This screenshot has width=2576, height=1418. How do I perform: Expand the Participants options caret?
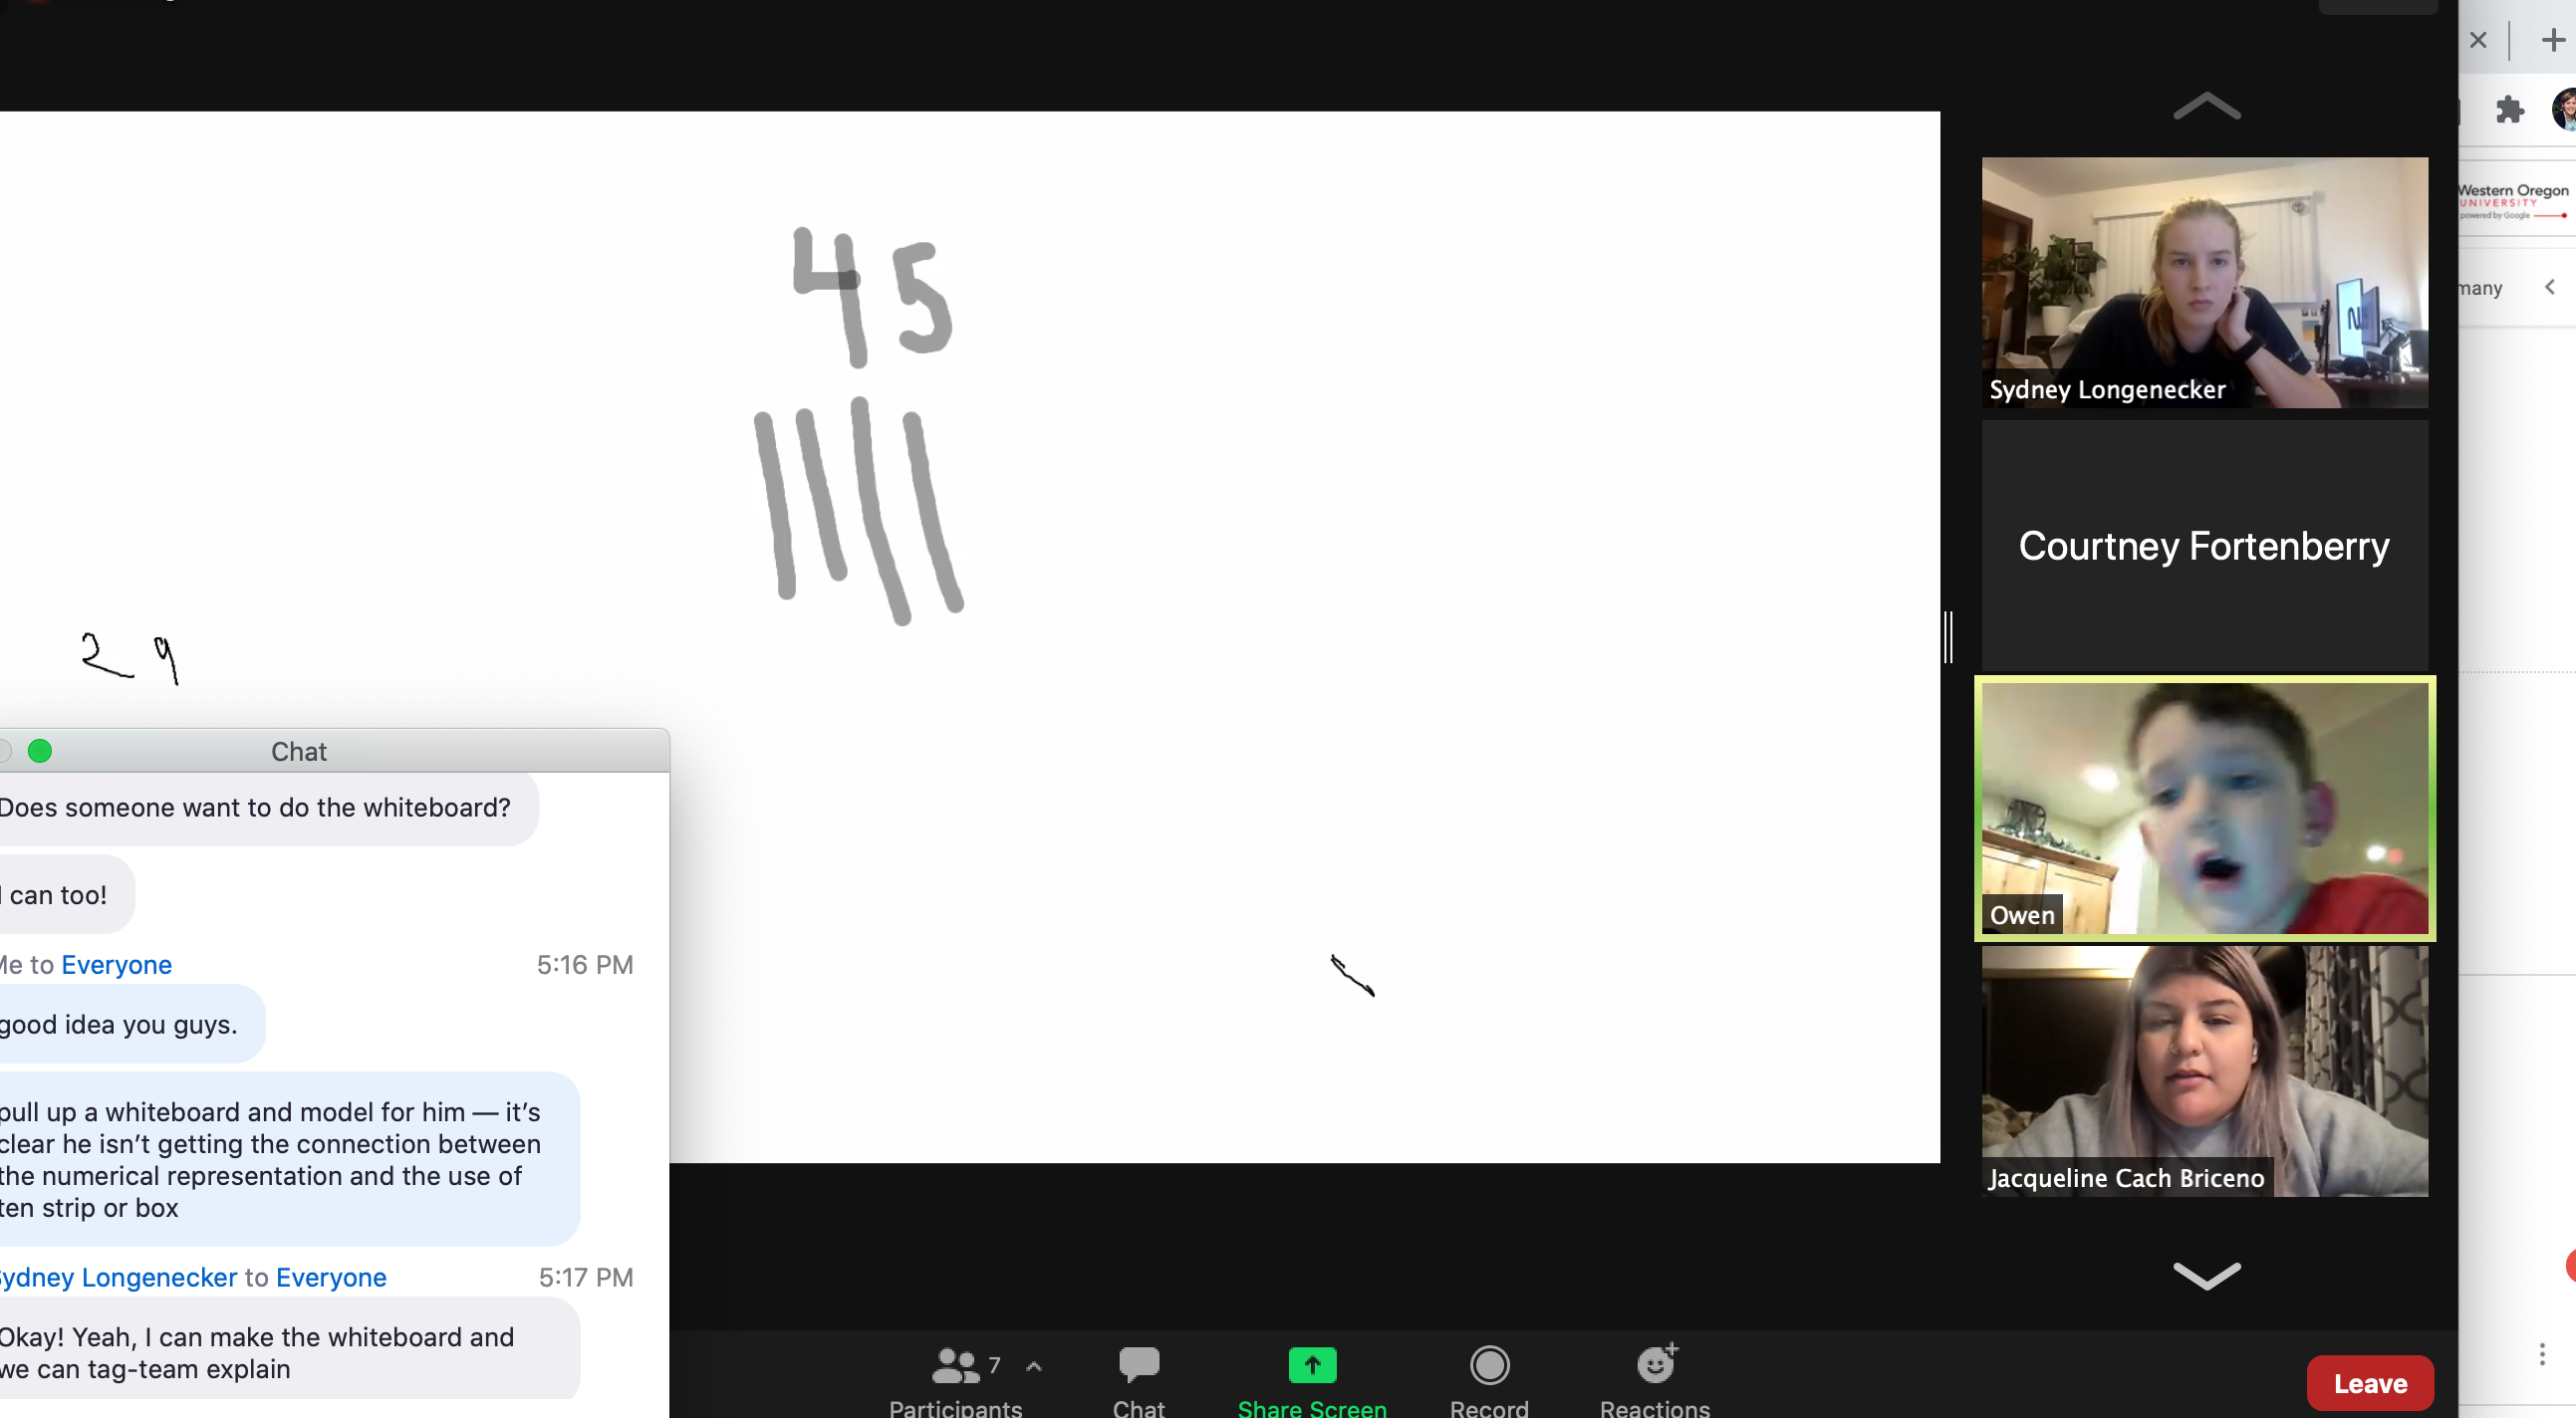pos(1034,1366)
